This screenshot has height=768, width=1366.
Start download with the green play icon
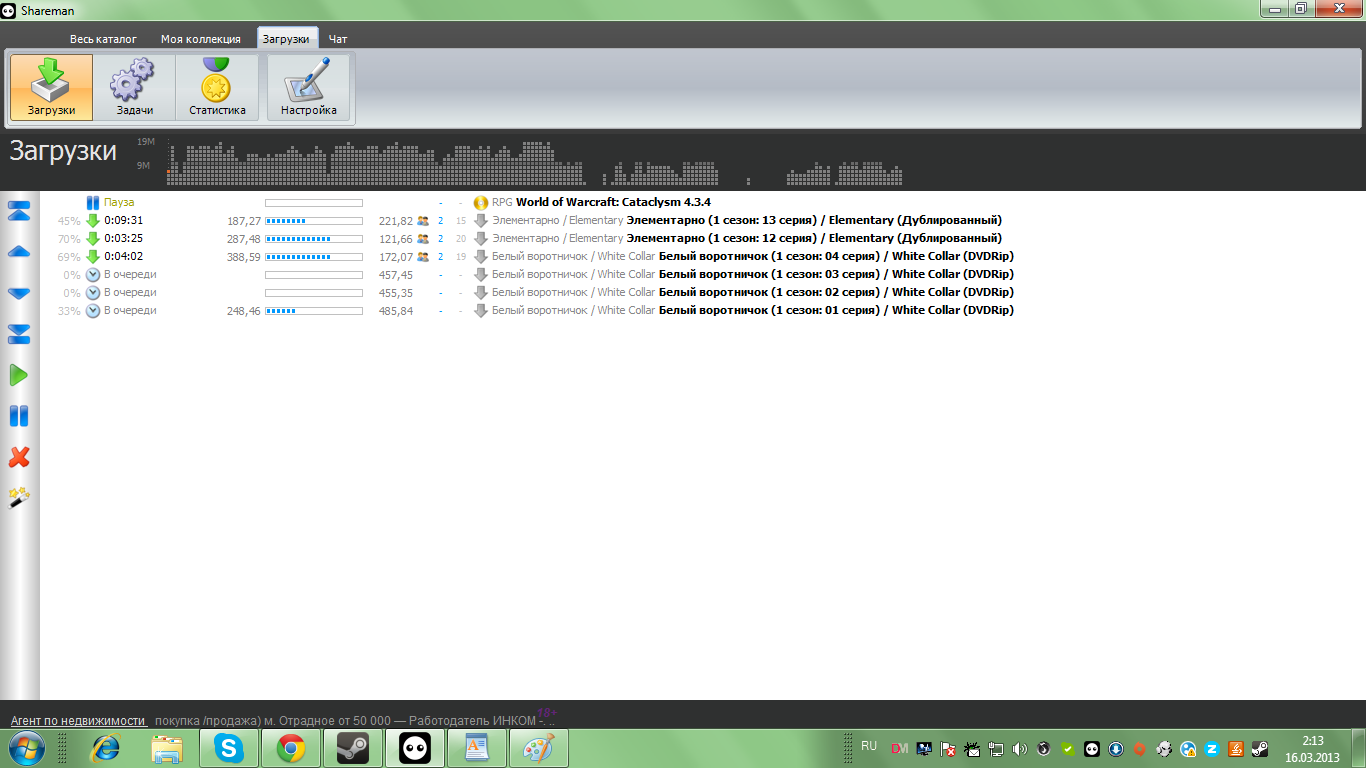[x=19, y=375]
